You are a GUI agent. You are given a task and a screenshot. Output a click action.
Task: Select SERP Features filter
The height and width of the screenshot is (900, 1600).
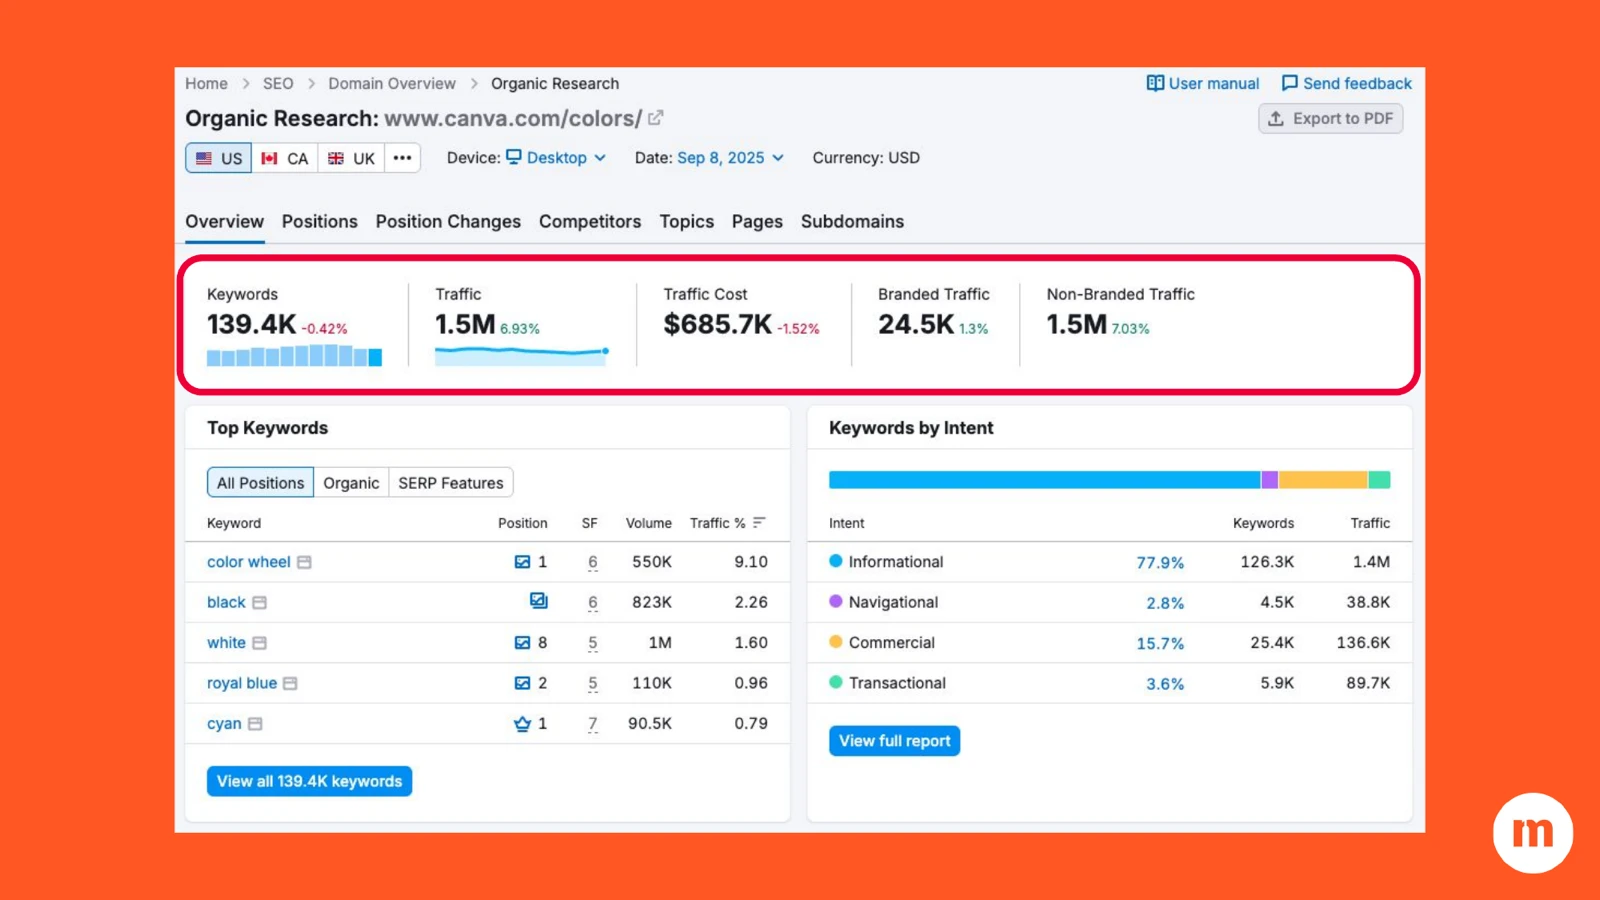[451, 483]
